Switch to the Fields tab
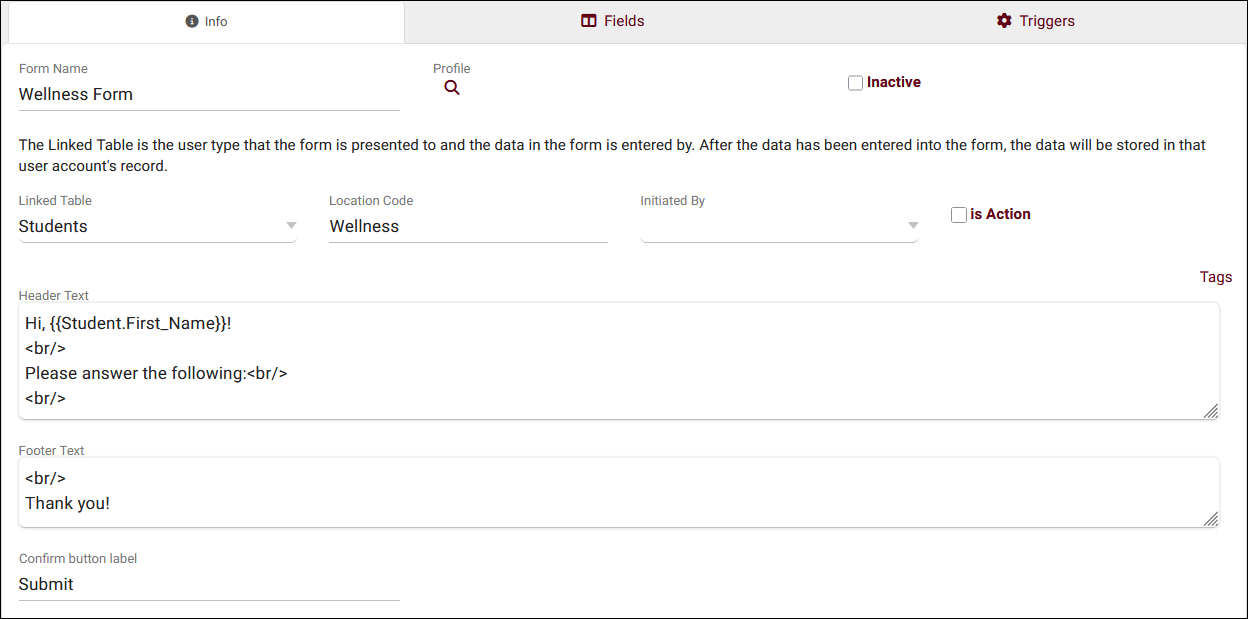The height and width of the screenshot is (619, 1248). click(x=613, y=21)
